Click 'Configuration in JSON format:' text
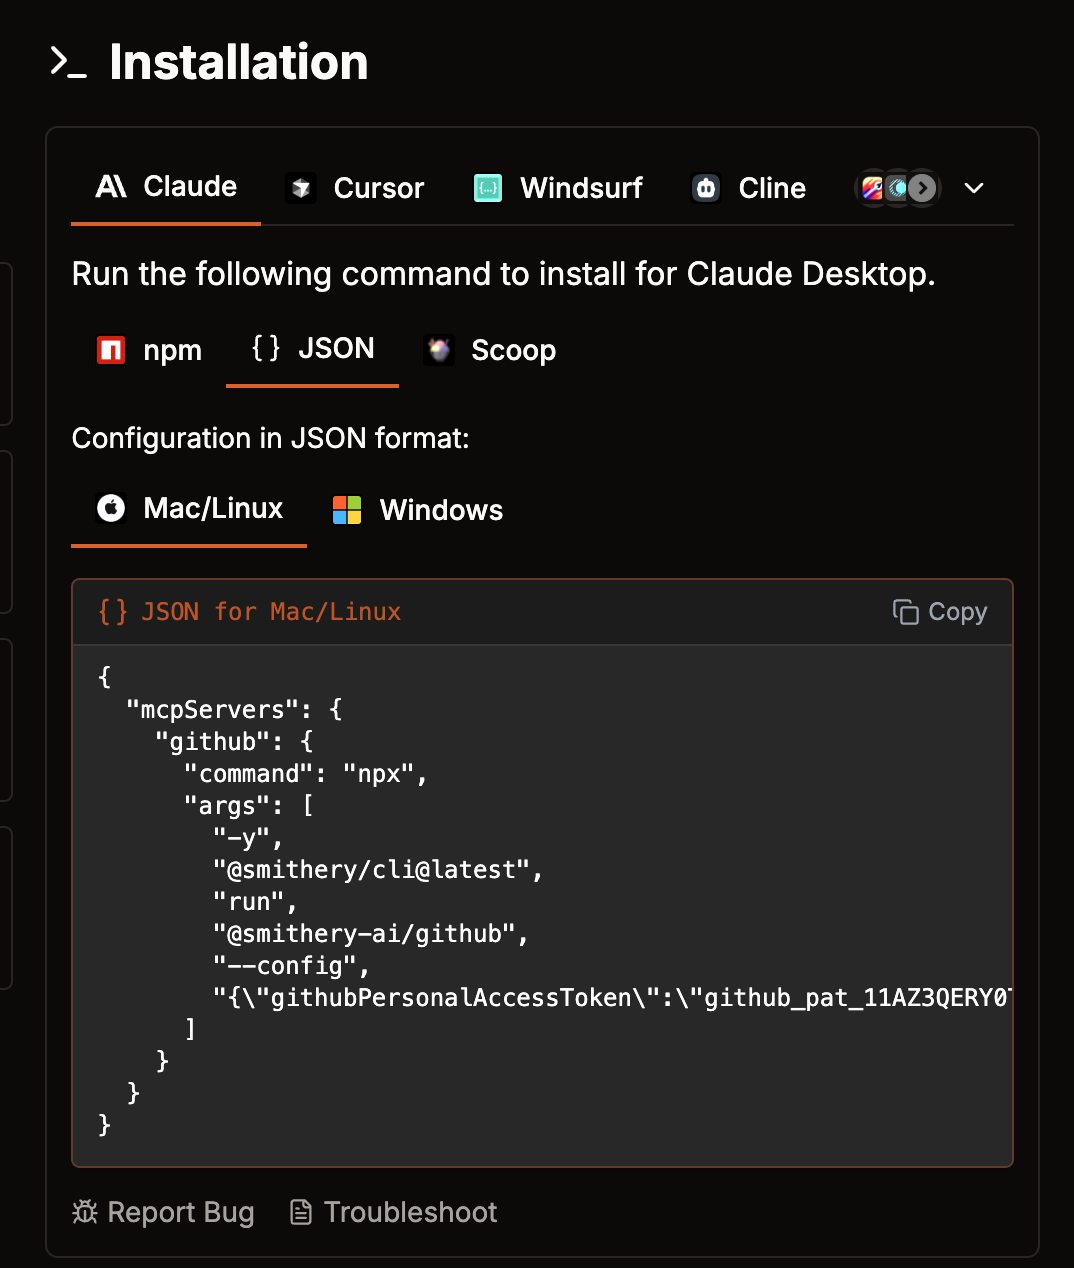 click(x=271, y=438)
